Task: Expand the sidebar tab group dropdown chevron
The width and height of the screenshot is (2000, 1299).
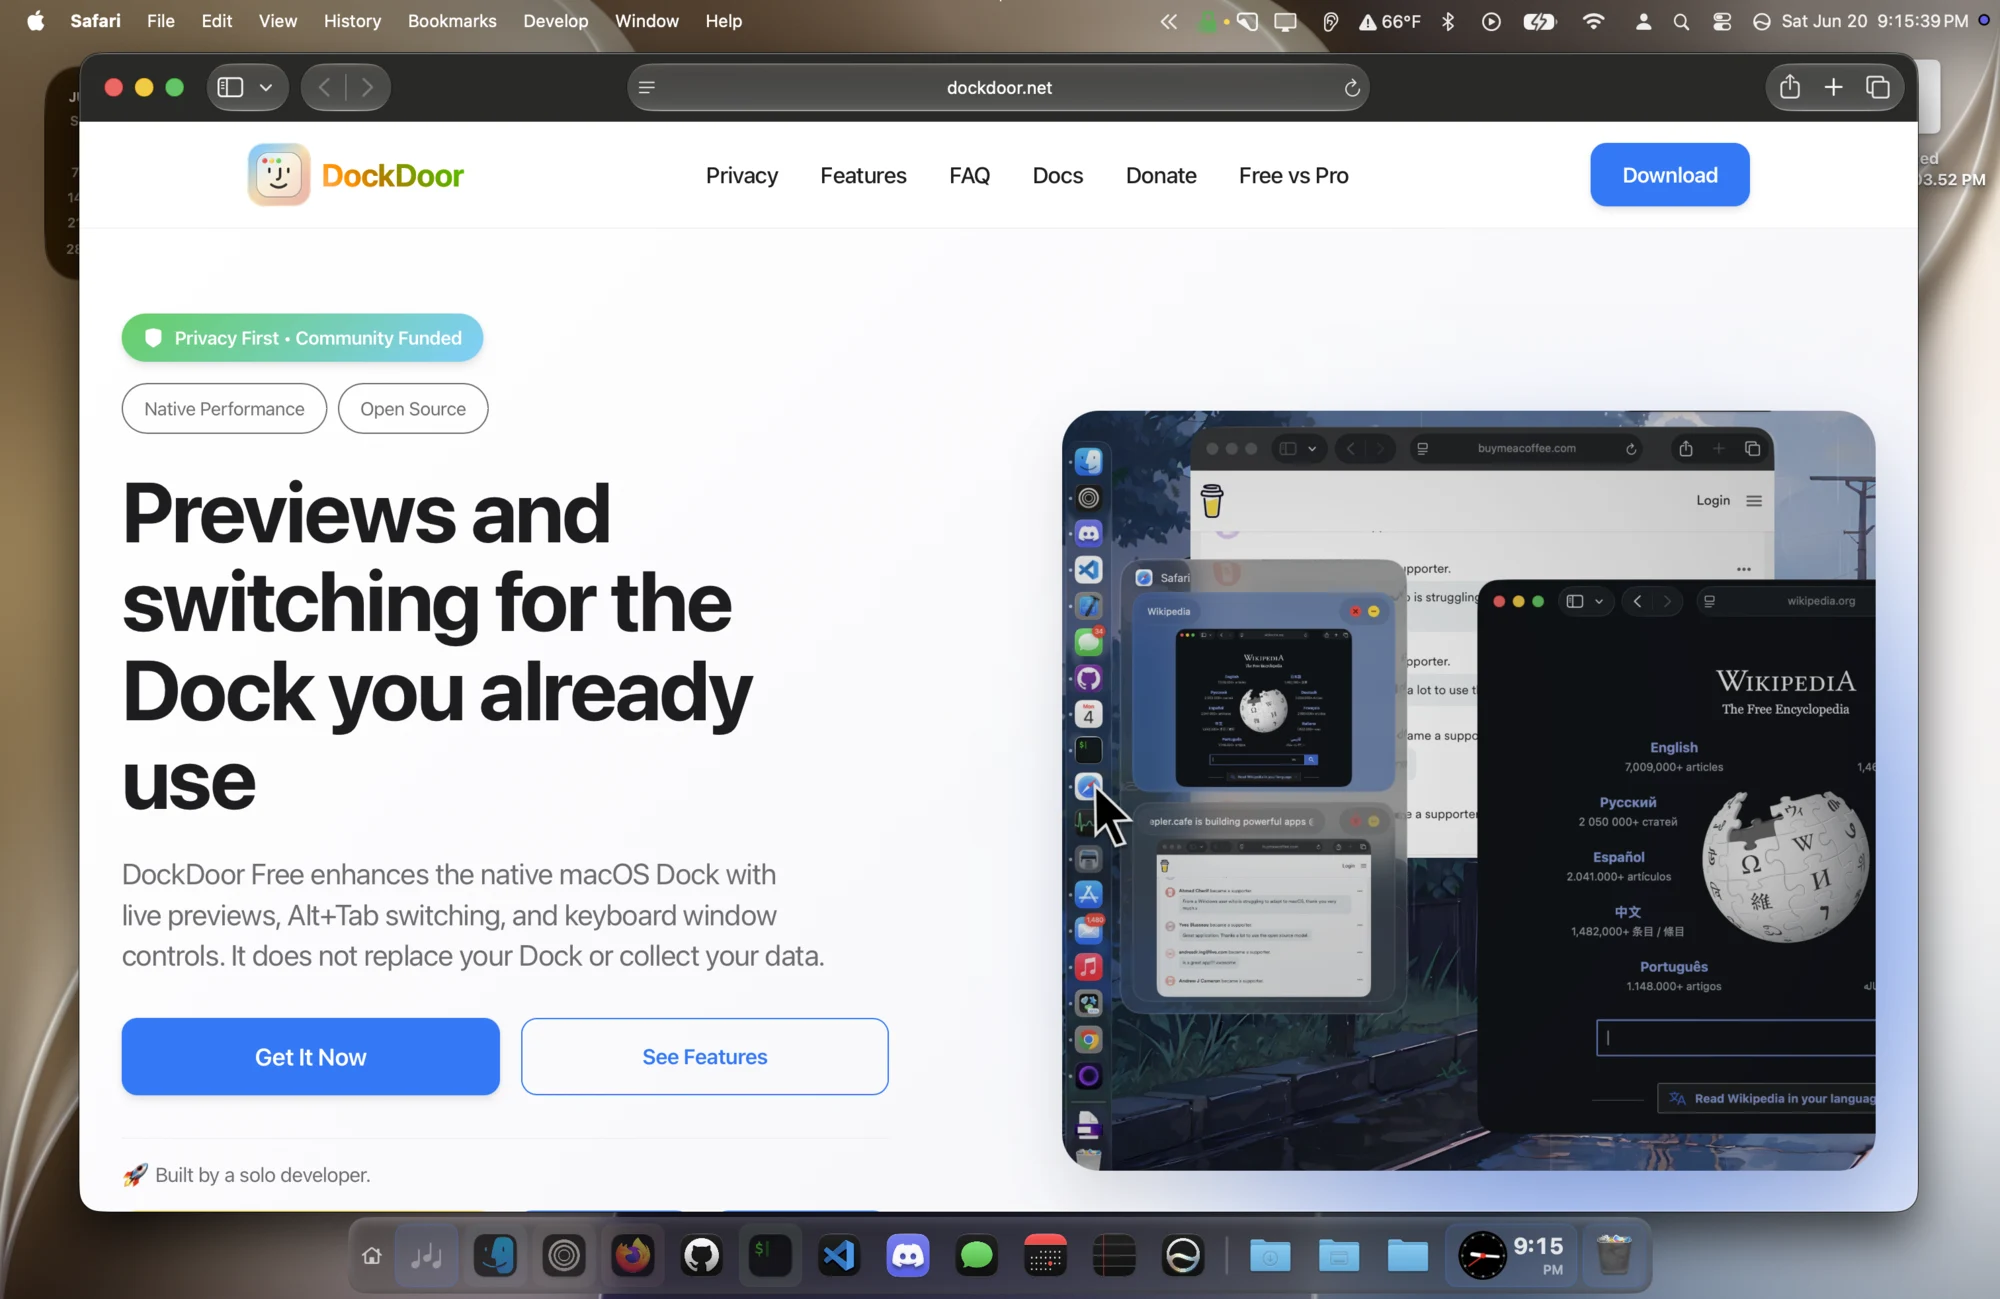Action: click(x=266, y=87)
